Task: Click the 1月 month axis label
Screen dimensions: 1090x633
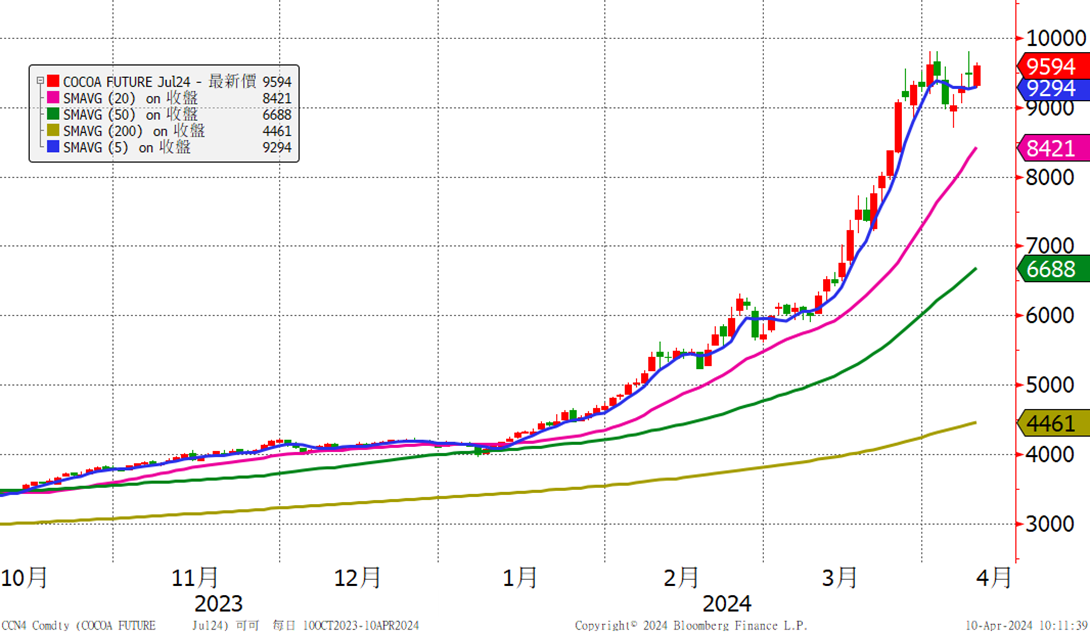Action: tap(520, 578)
